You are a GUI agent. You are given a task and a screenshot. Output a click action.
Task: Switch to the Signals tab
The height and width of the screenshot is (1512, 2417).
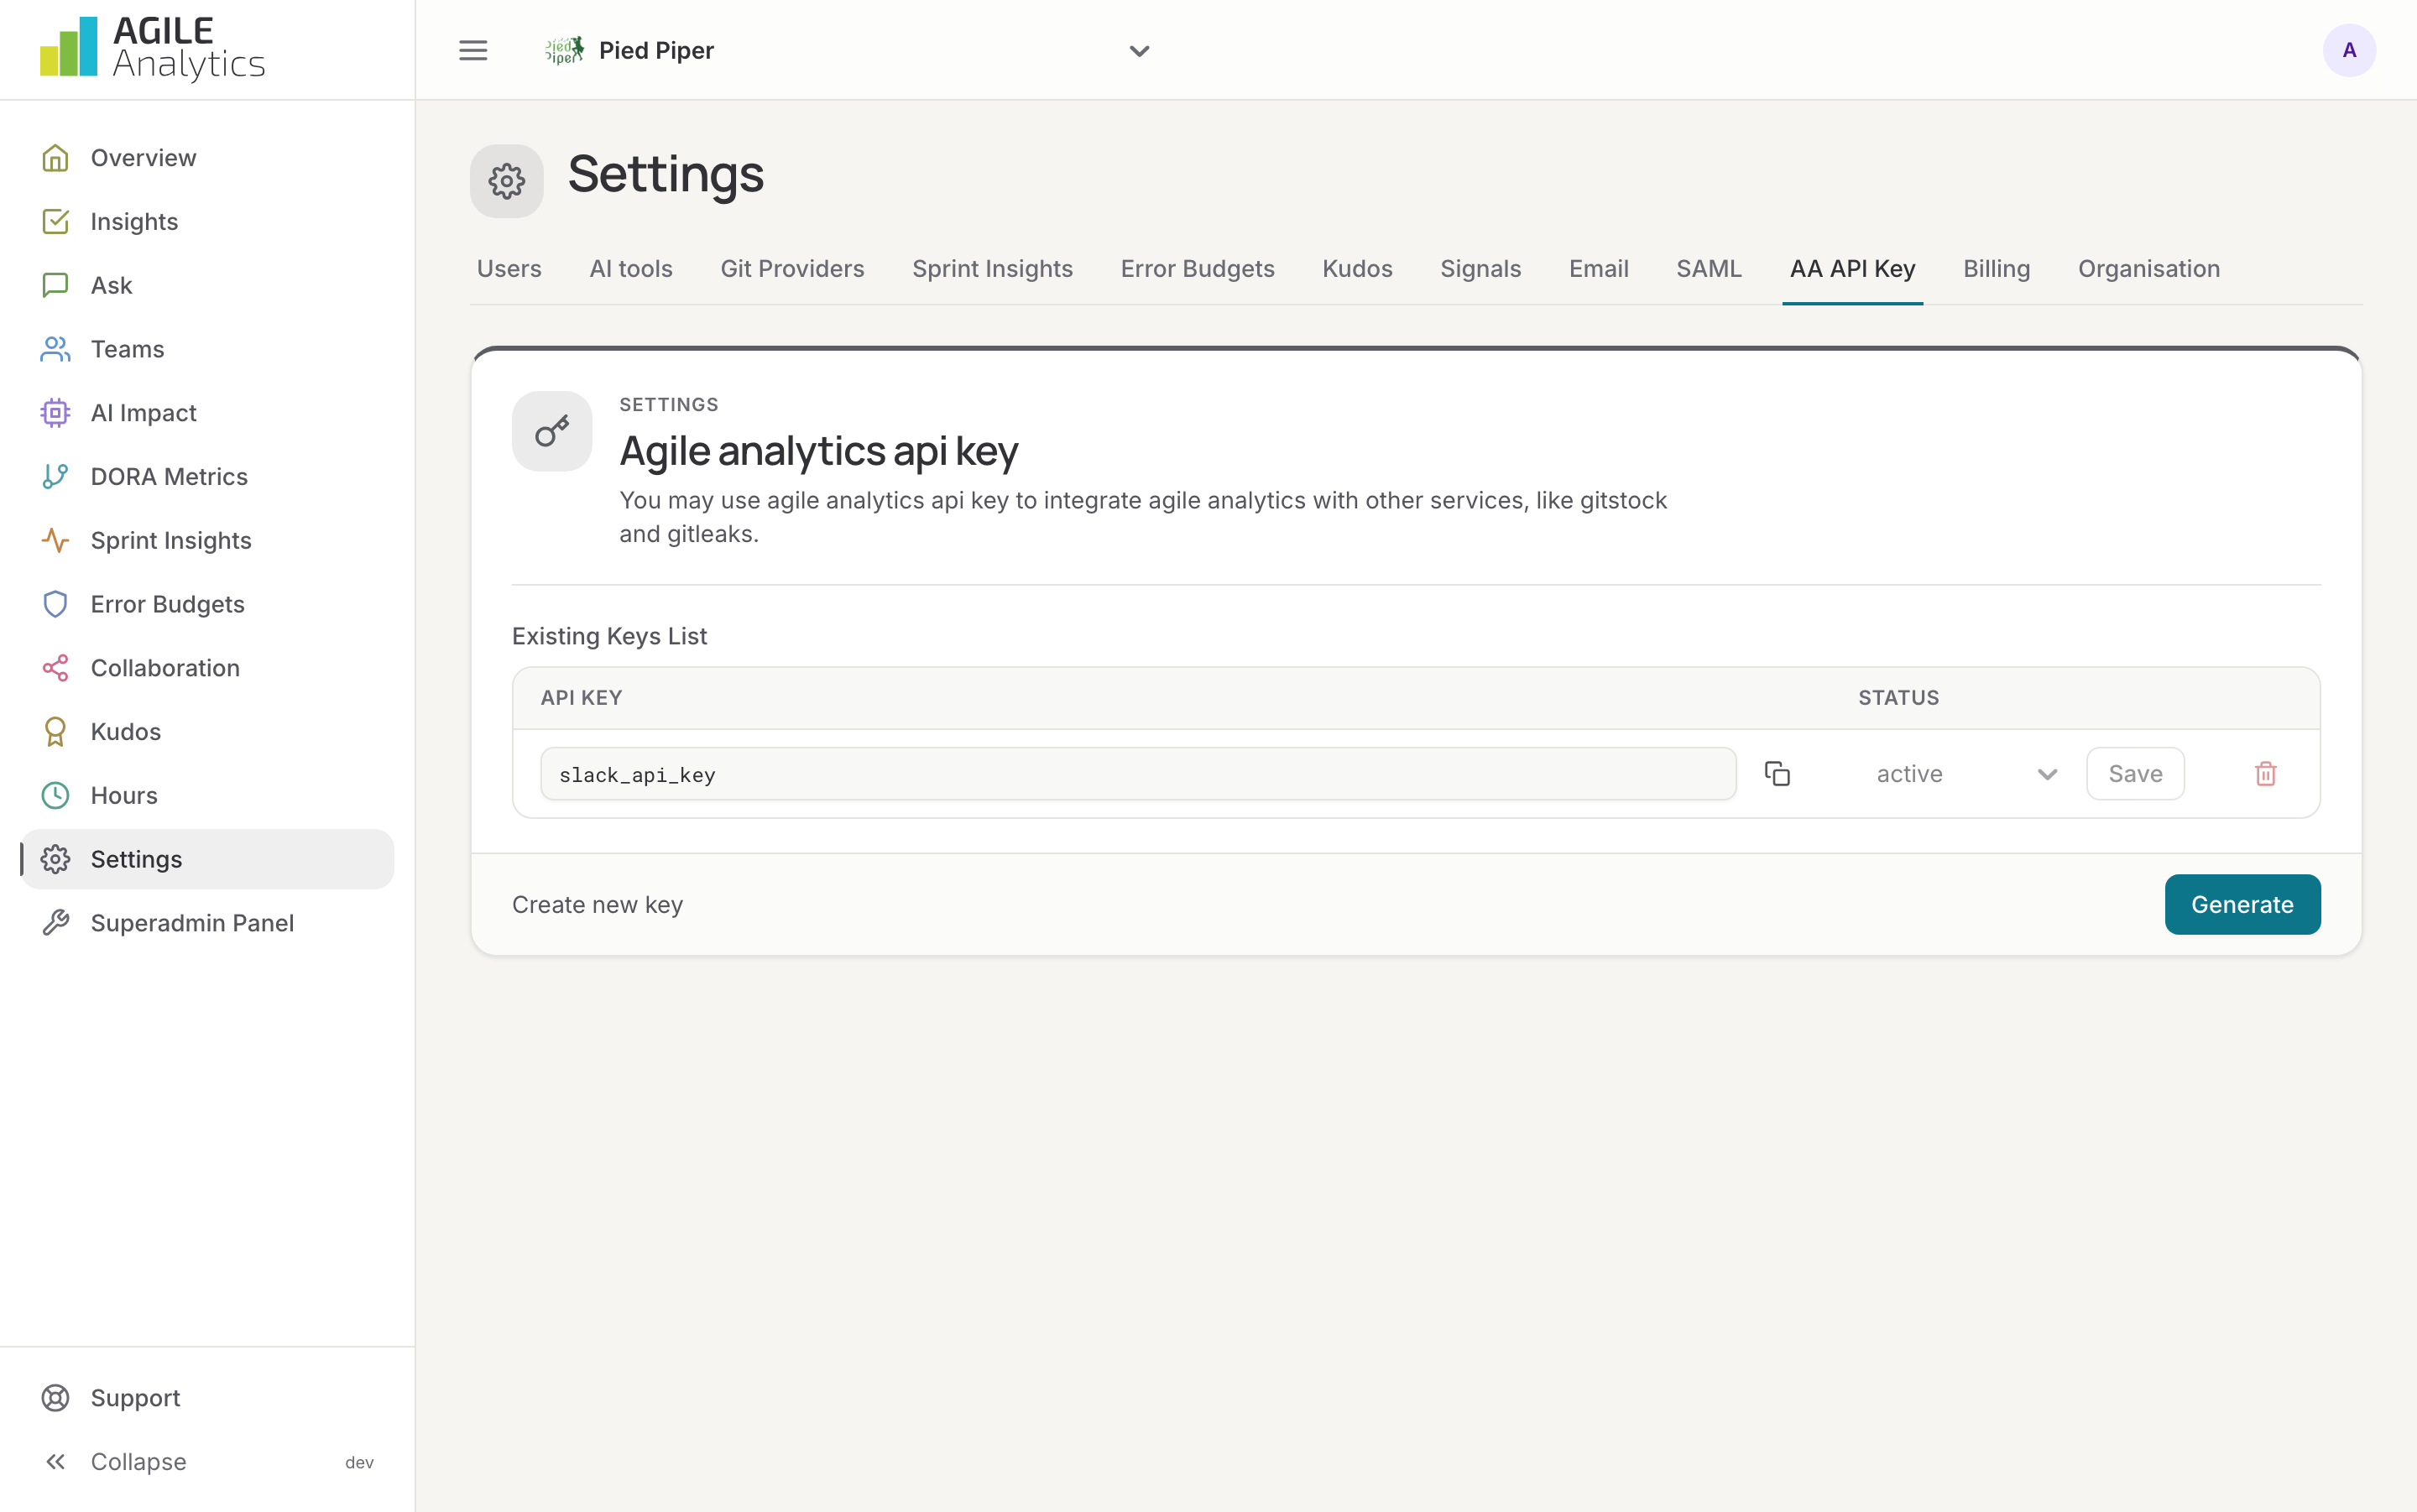point(1480,269)
